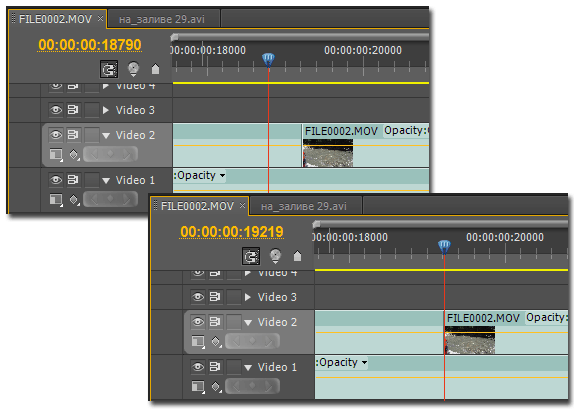This screenshot has width=574, height=417.
Task: Hide Video 1 track output in lower panel
Action: tap(198, 367)
